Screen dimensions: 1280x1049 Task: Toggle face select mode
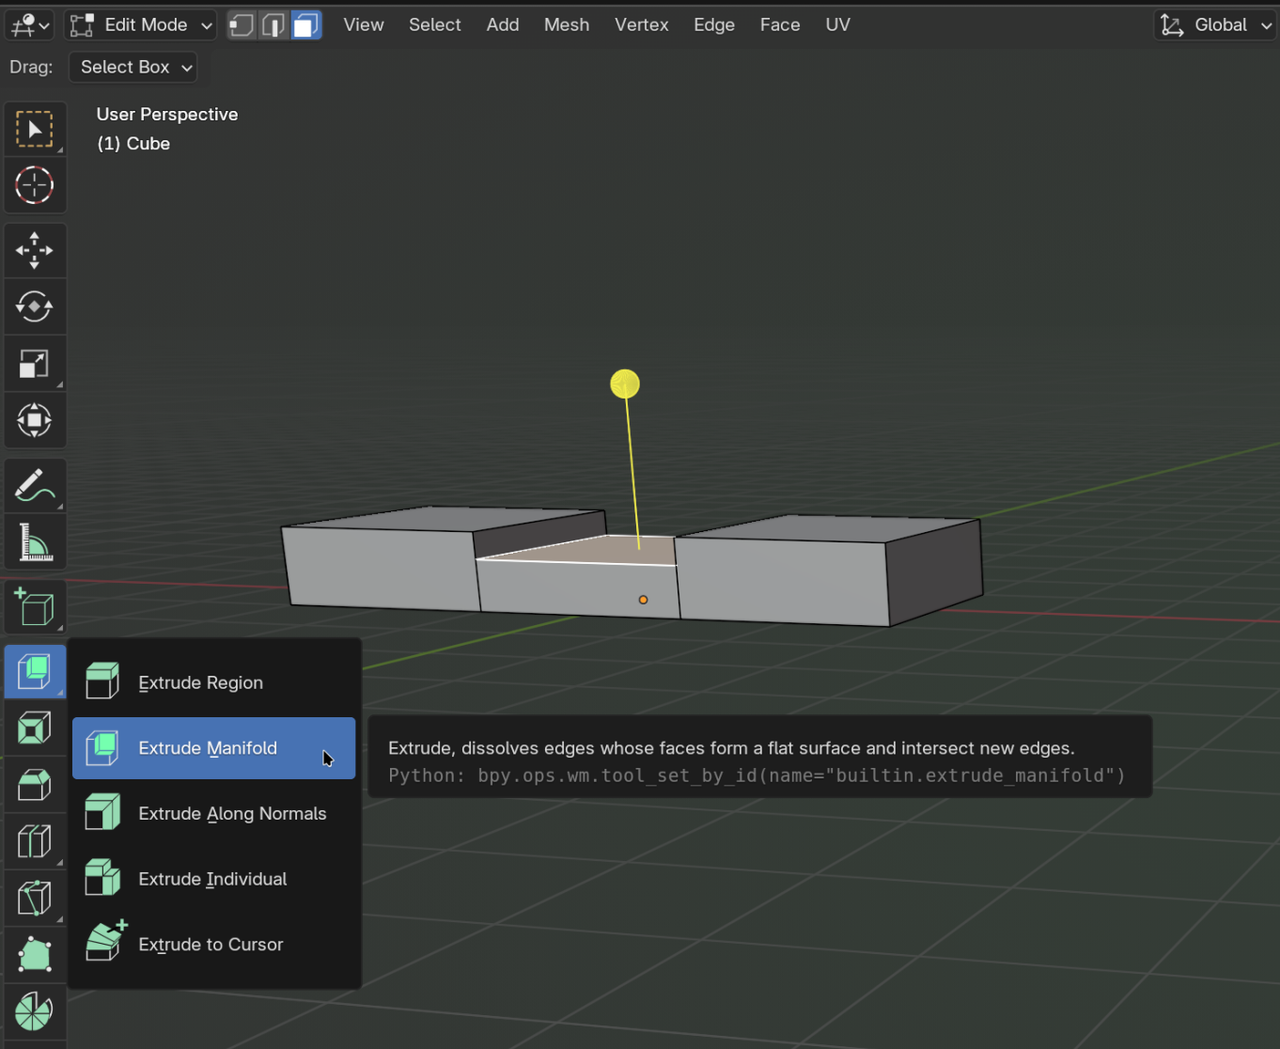306,25
